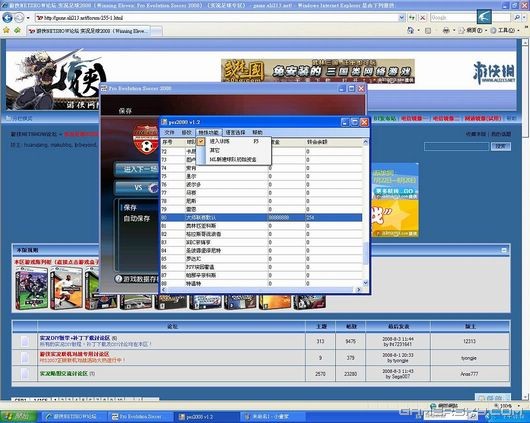The image size is (530, 423).
Task: Select row 81 in the team table
Action: 261,226
